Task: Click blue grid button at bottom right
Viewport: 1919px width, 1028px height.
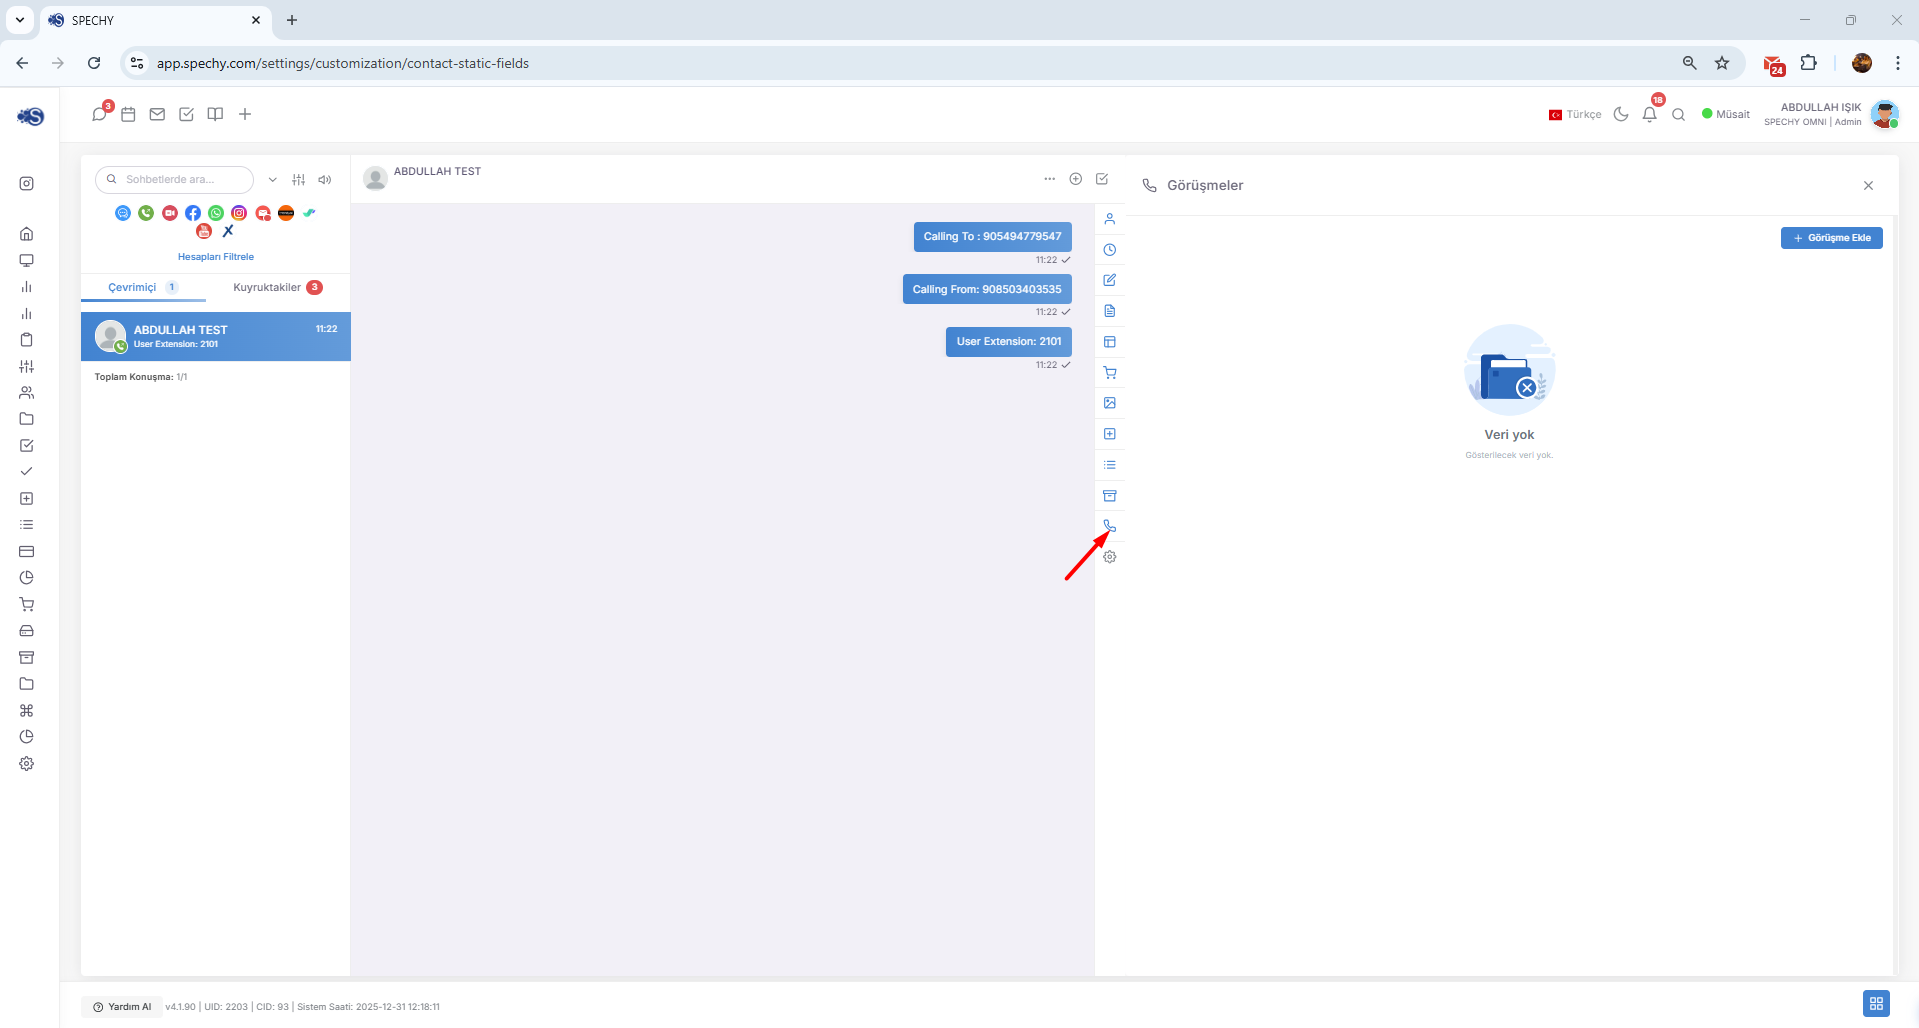Action: (1876, 1003)
